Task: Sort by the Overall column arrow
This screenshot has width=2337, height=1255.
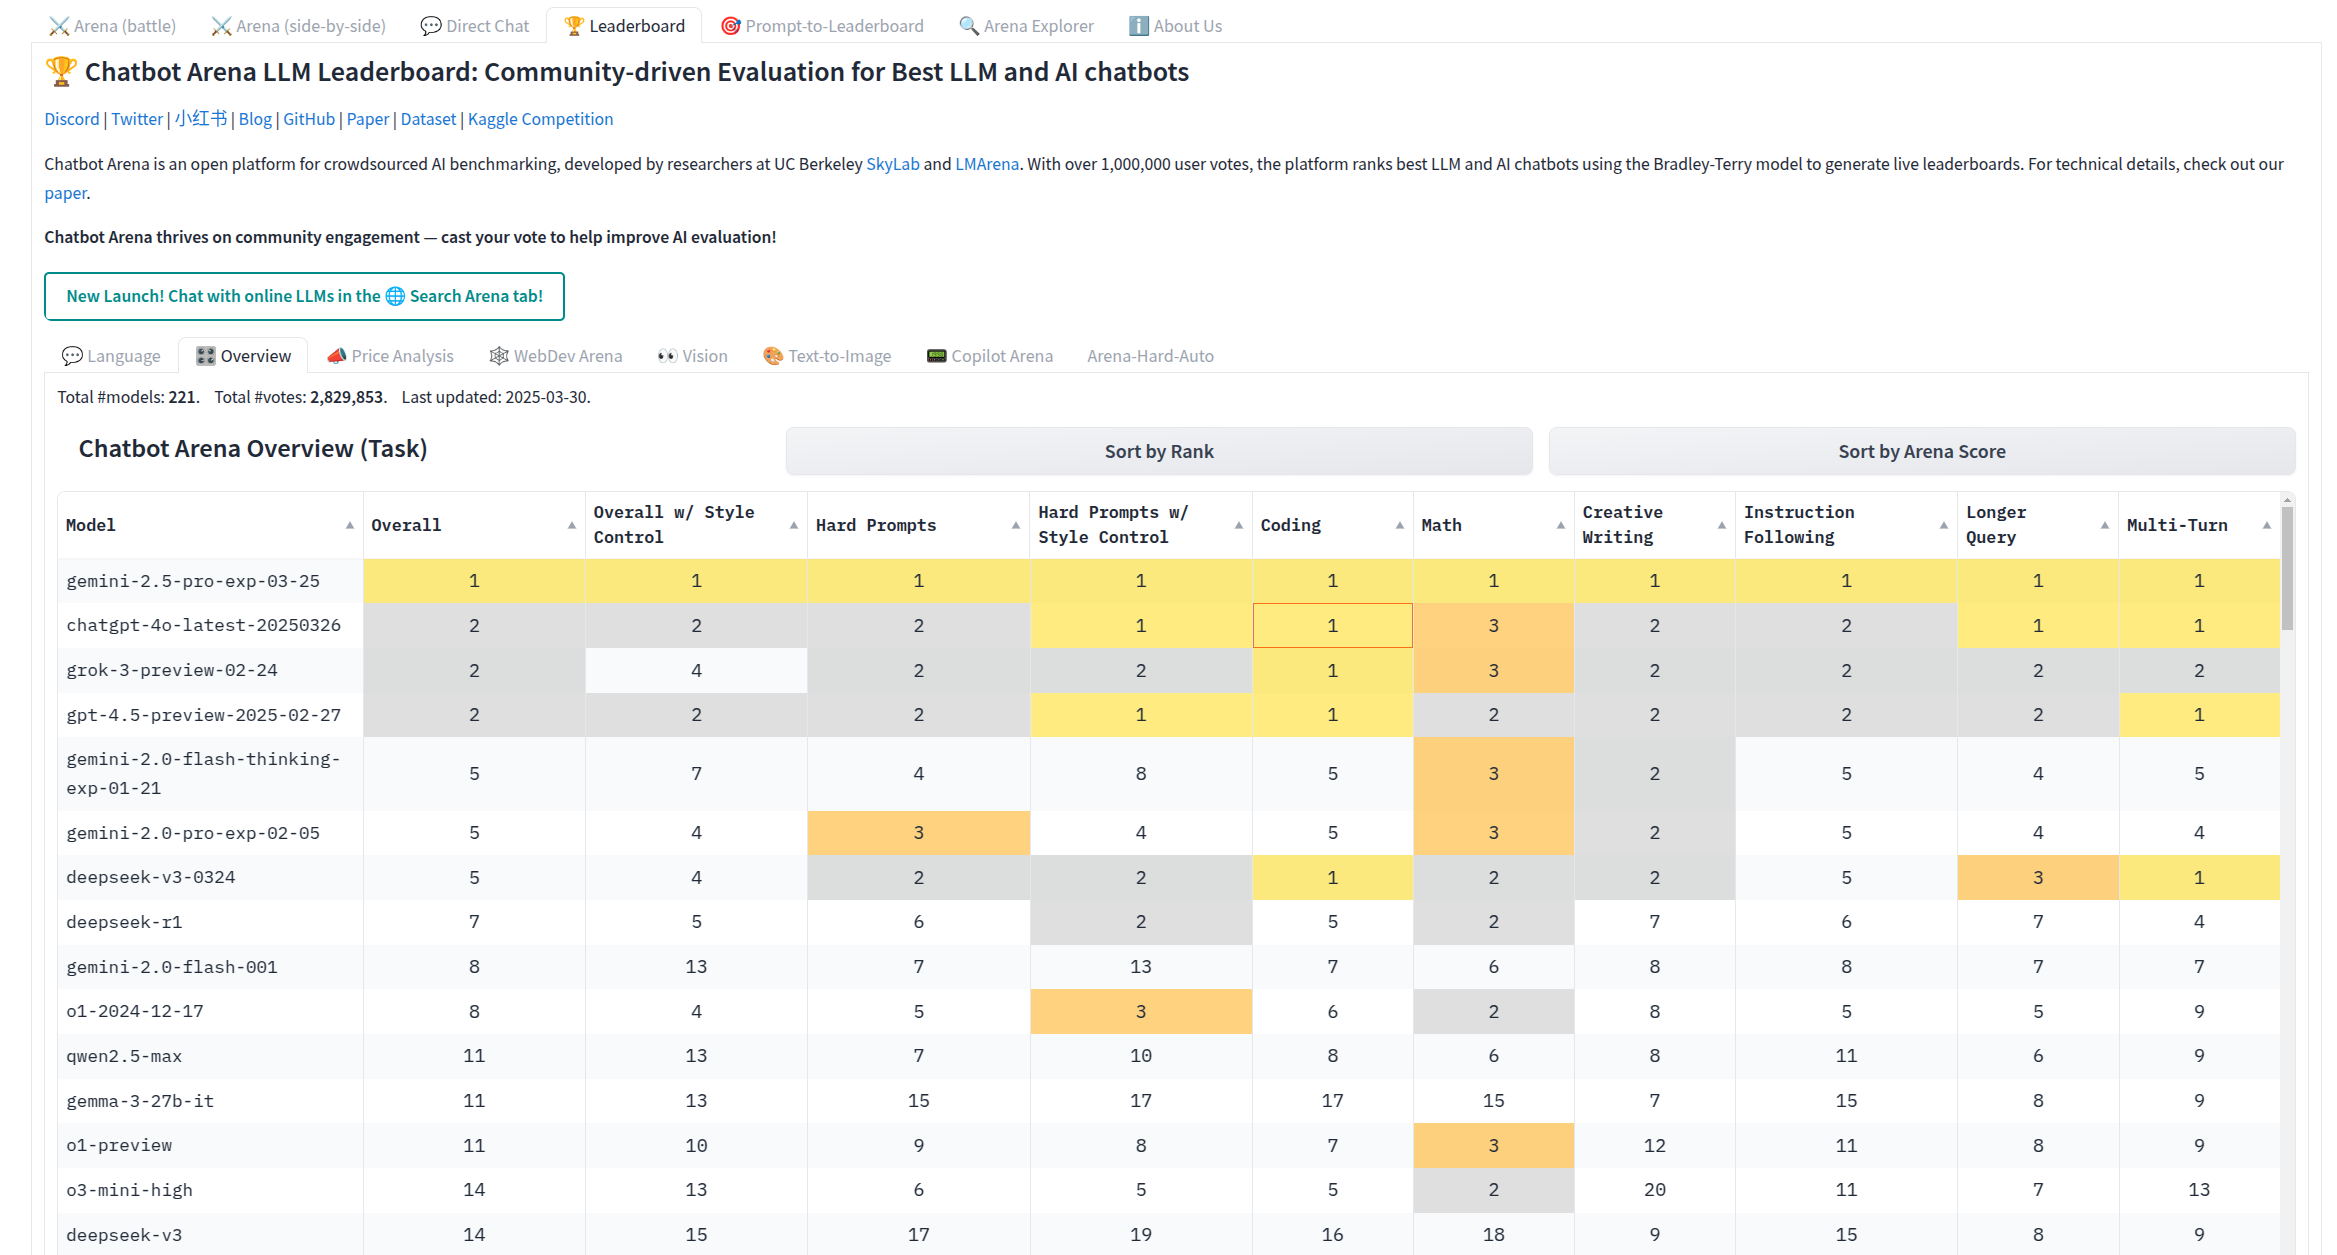Action: [x=571, y=525]
